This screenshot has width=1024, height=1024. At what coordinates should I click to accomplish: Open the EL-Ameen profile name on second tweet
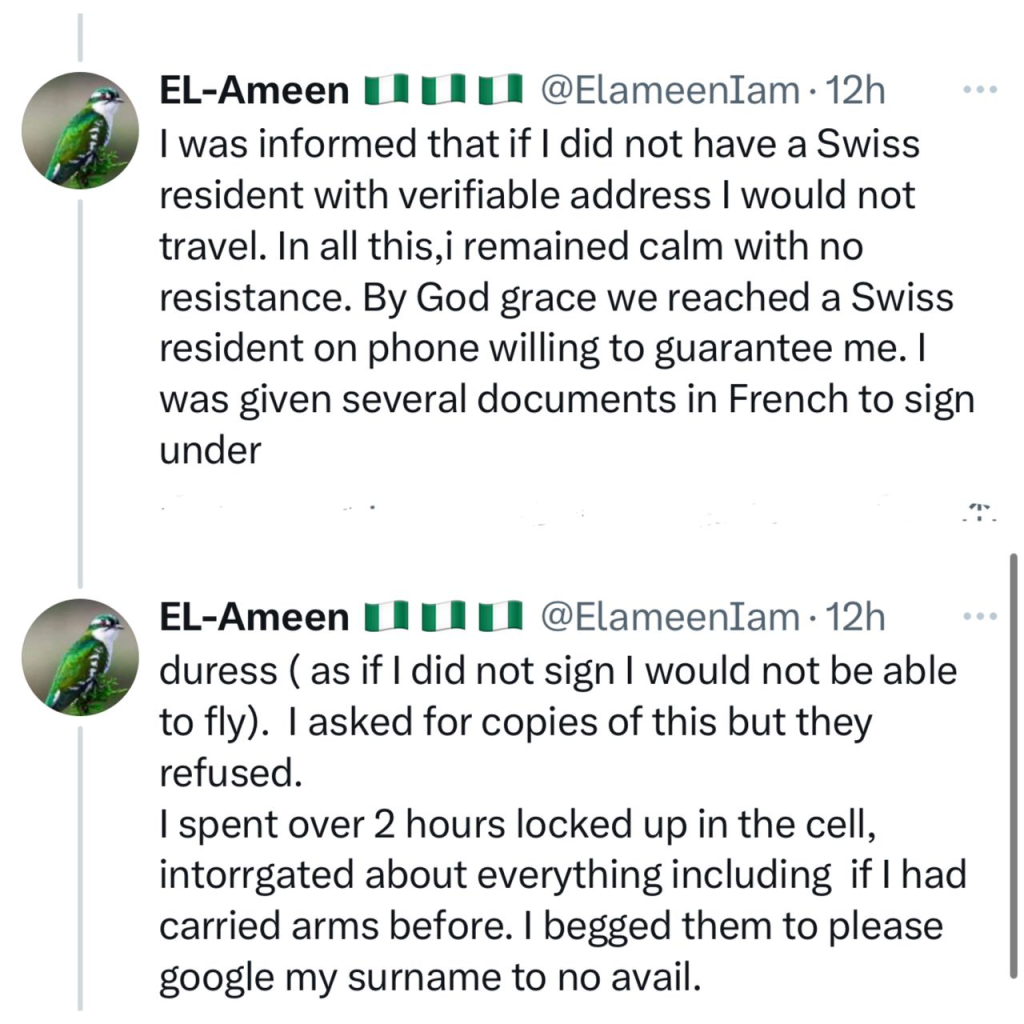tap(254, 618)
